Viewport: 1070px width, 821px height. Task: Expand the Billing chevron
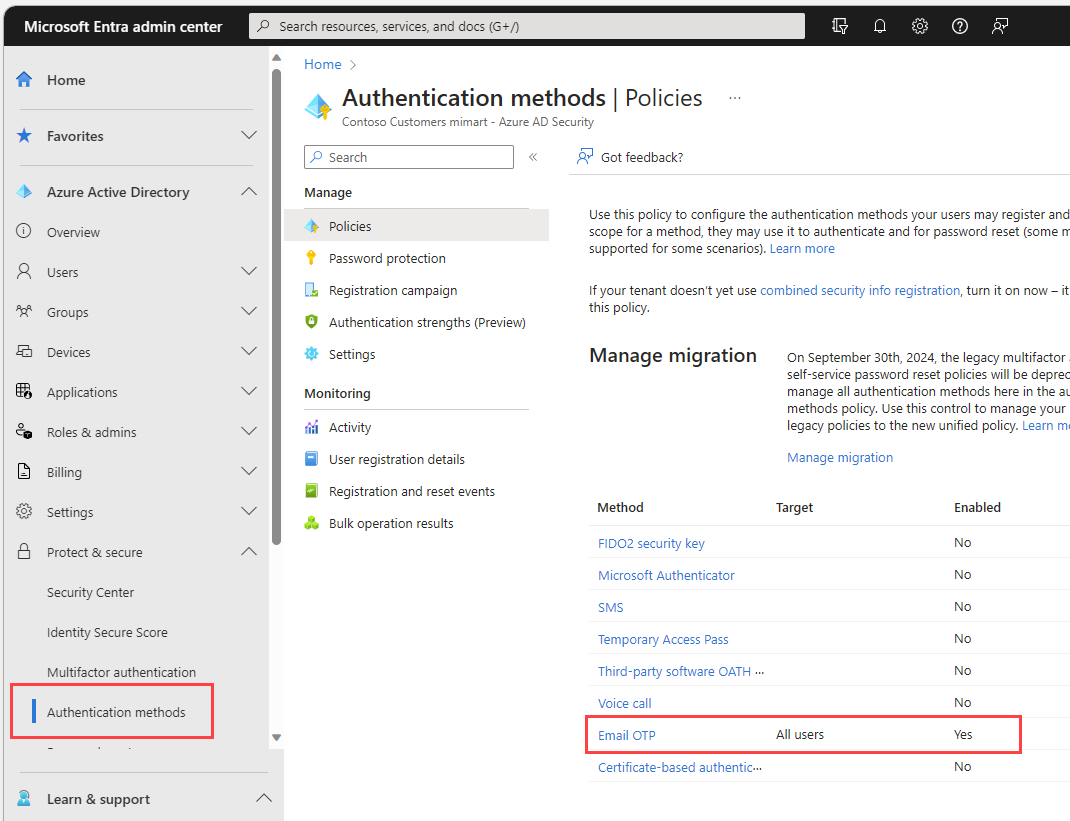[249, 471]
